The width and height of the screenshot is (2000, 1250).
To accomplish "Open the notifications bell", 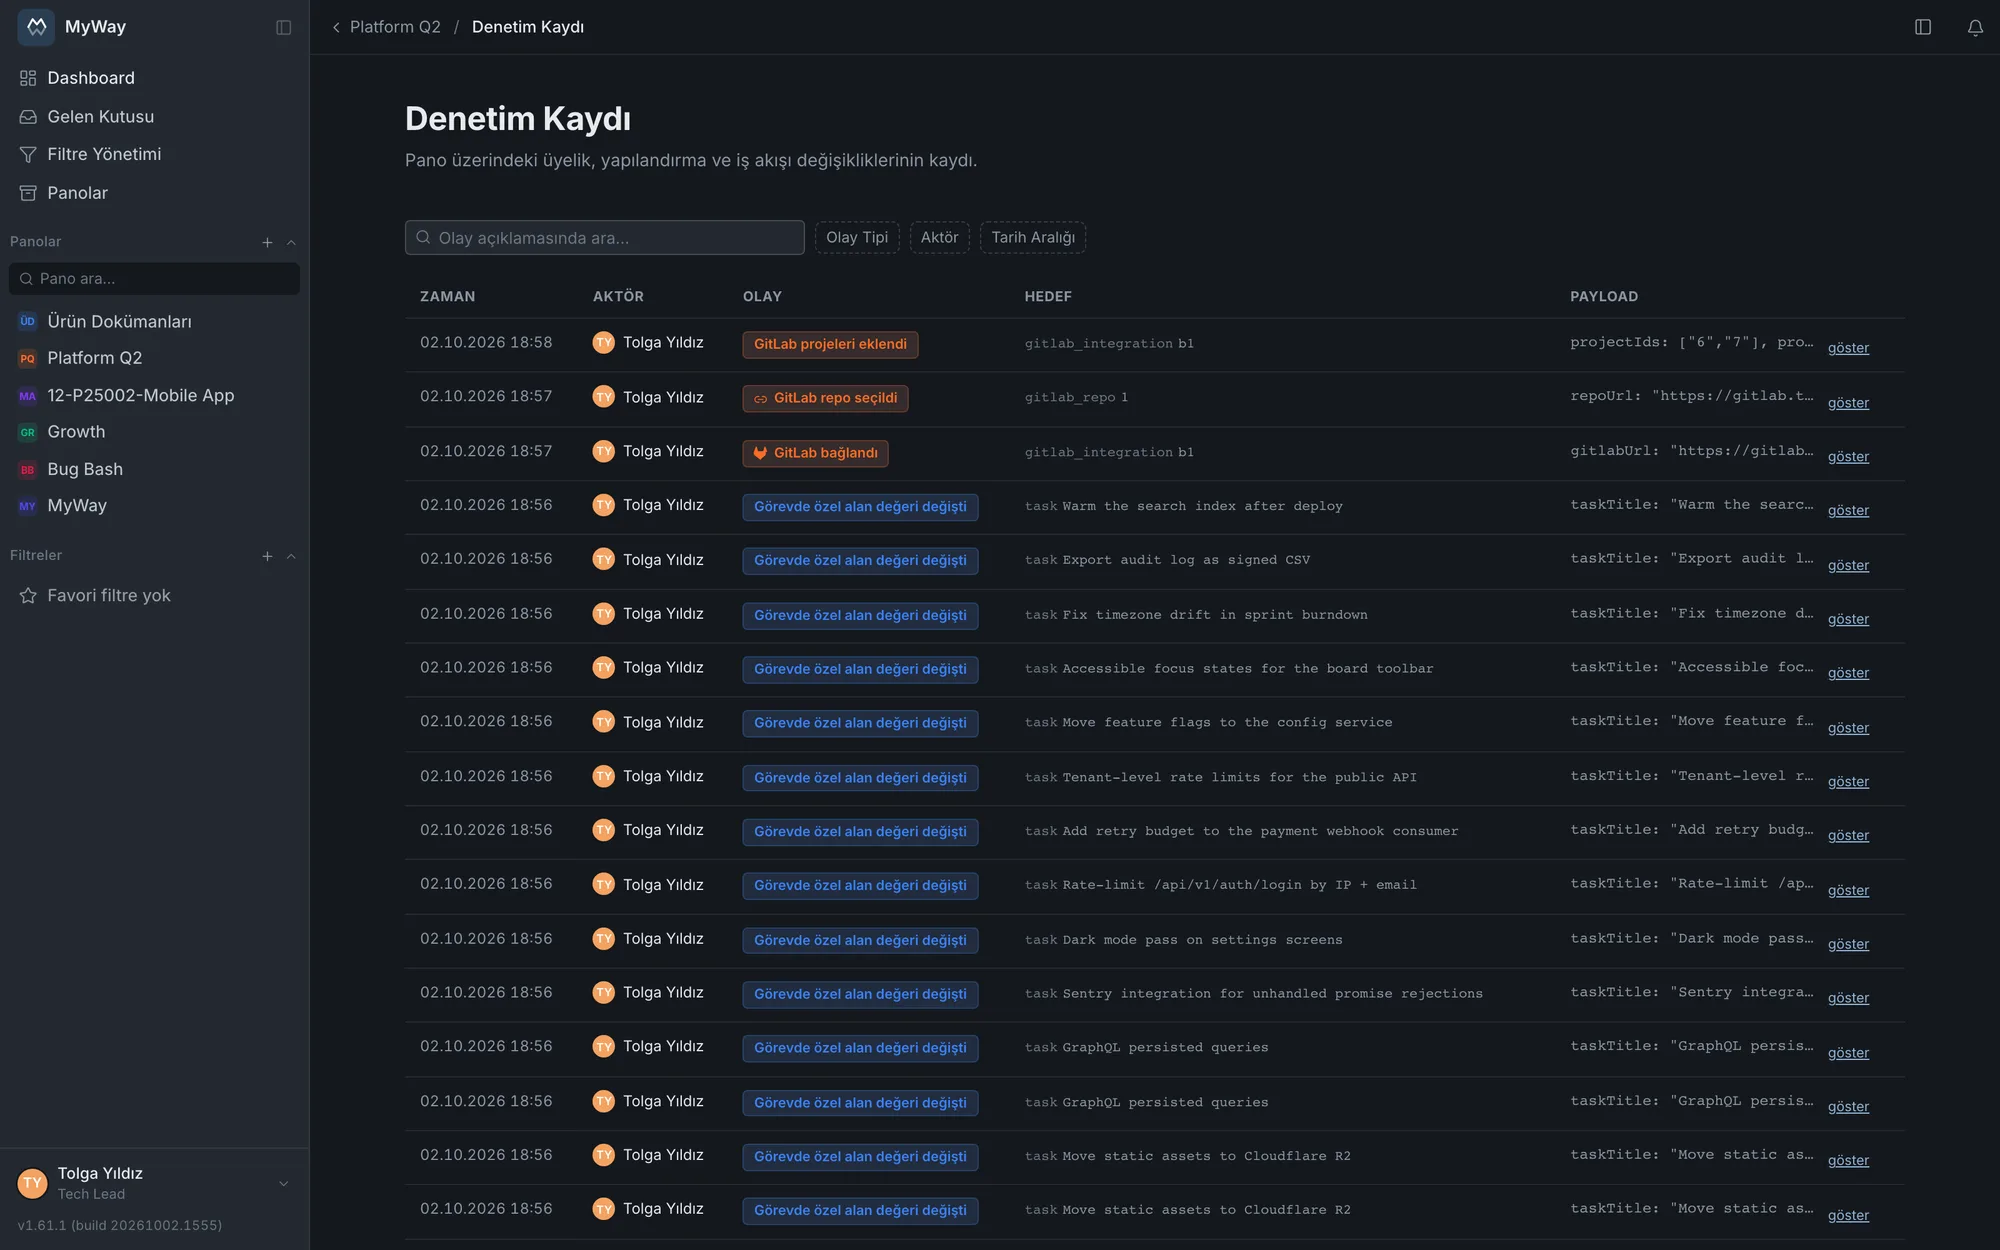I will pyautogui.click(x=1975, y=27).
